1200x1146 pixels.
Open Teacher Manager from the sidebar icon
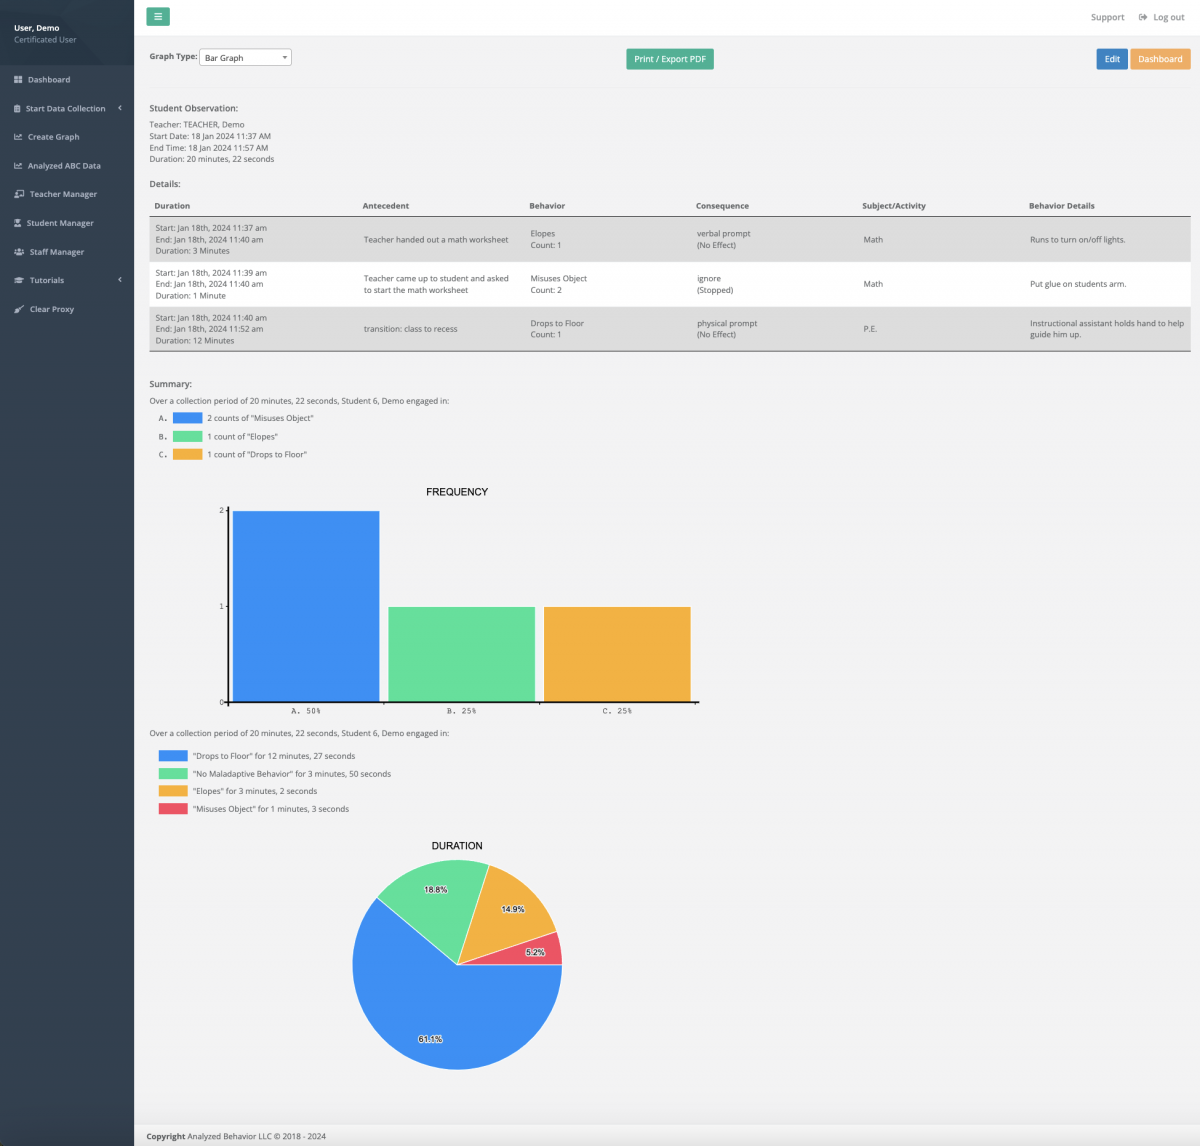[x=18, y=193]
